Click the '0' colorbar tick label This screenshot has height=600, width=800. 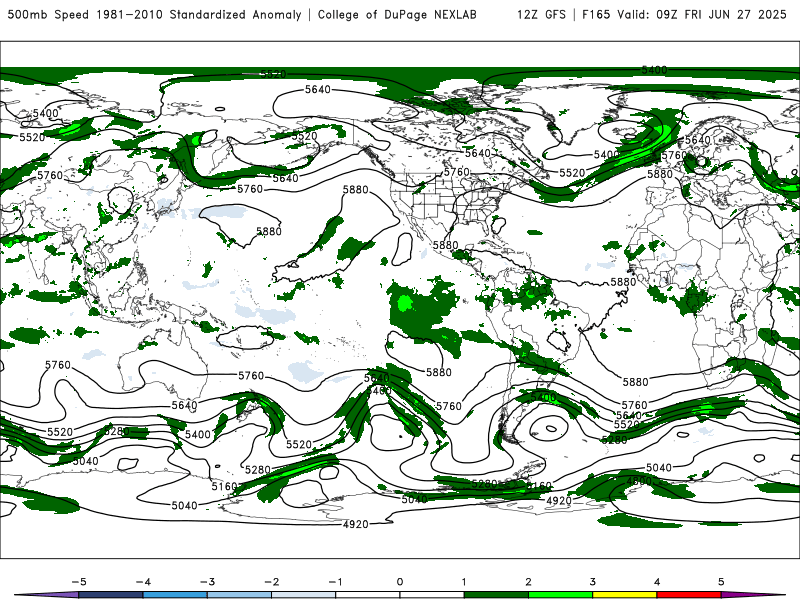pos(400,582)
